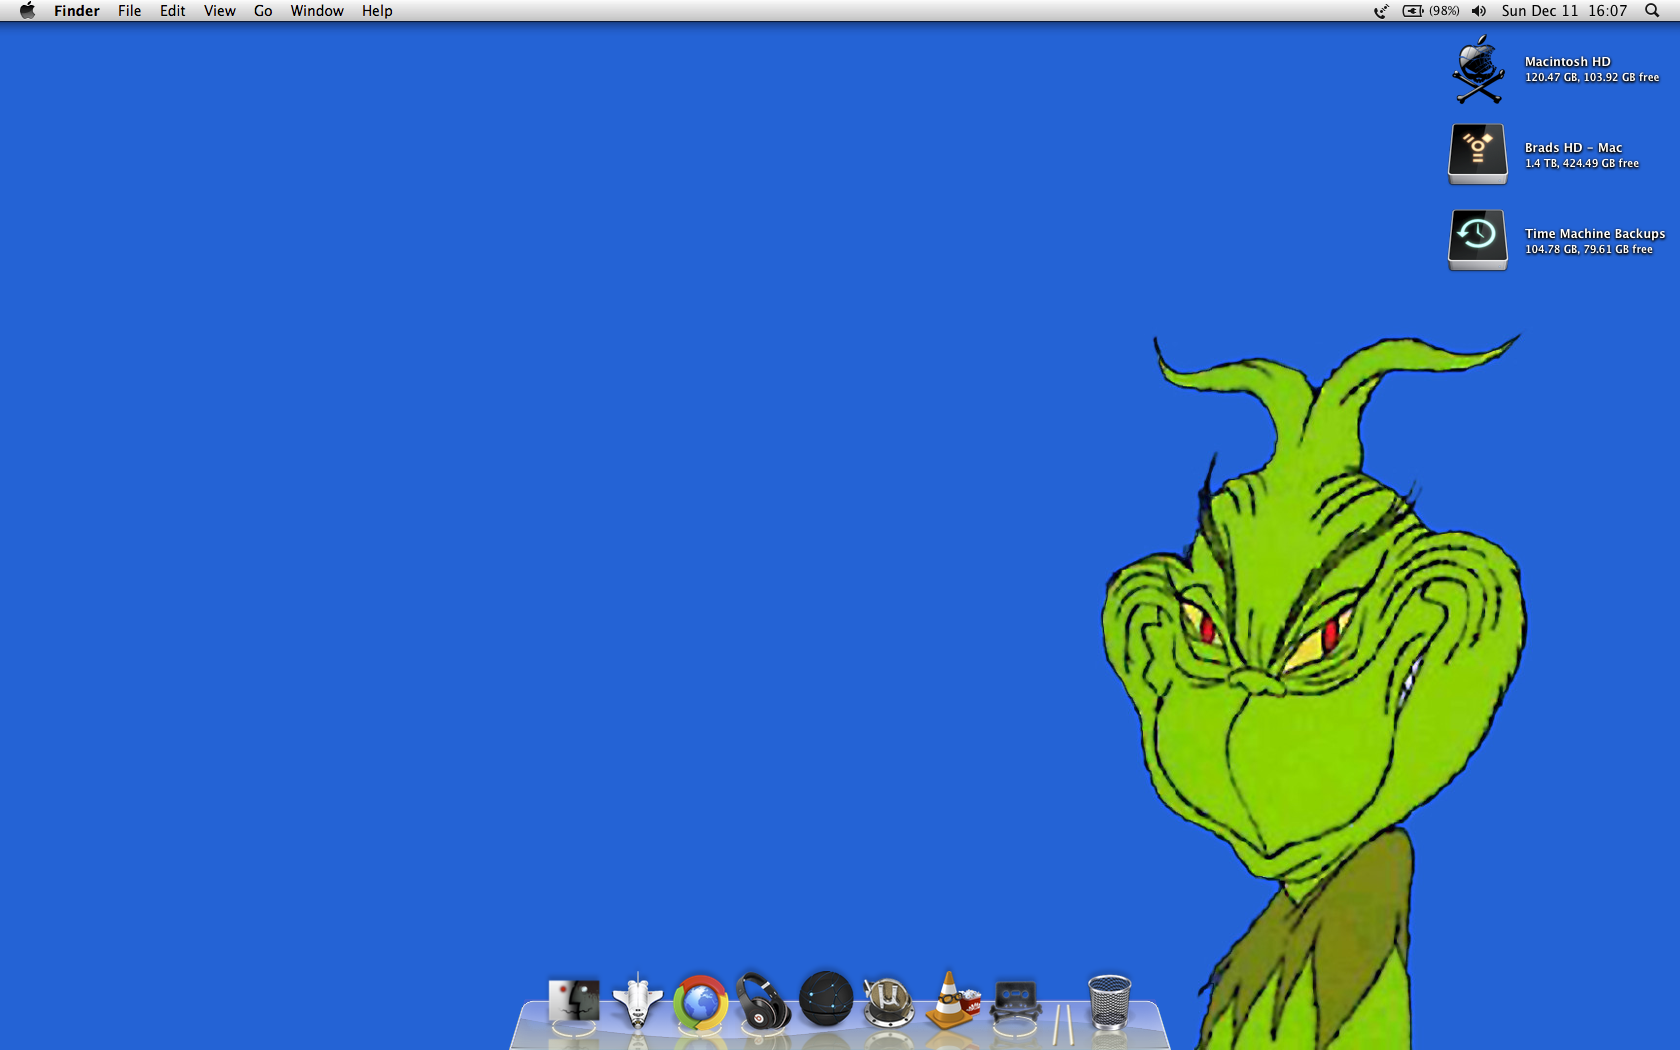Image resolution: width=1680 pixels, height=1050 pixels.
Task: Open the cassette skull app in Dock
Action: [1015, 1002]
